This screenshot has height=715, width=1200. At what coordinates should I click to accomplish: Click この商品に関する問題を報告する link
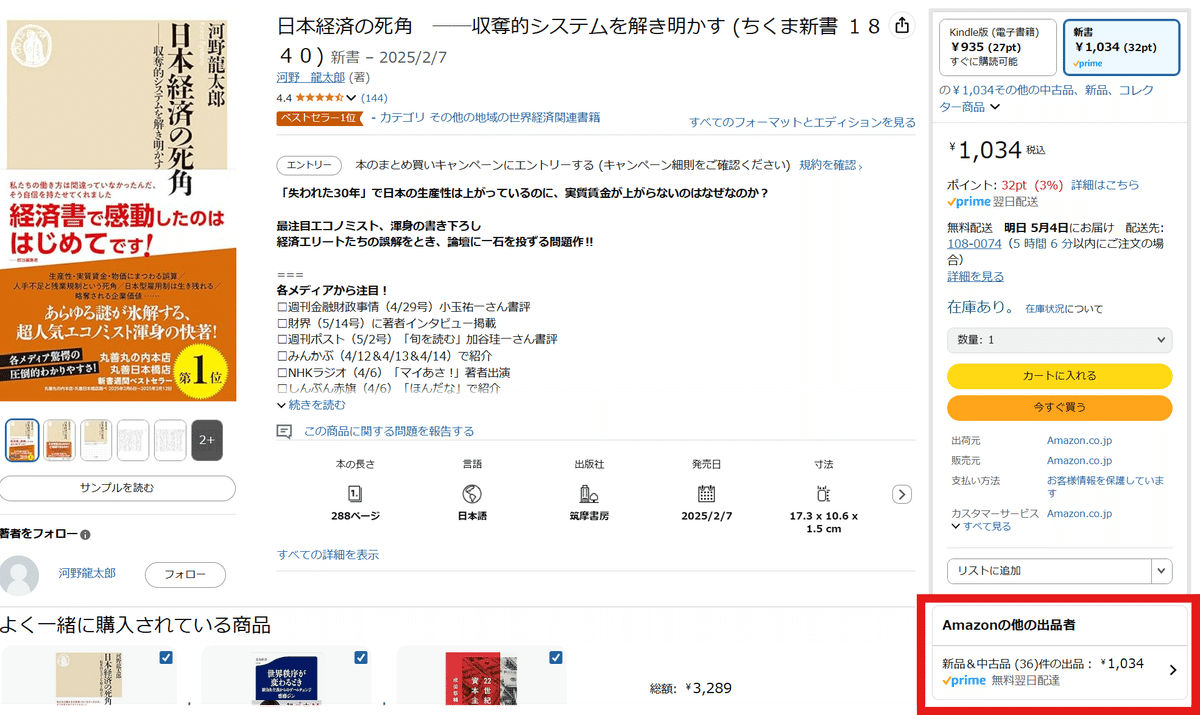pyautogui.click(x=389, y=431)
